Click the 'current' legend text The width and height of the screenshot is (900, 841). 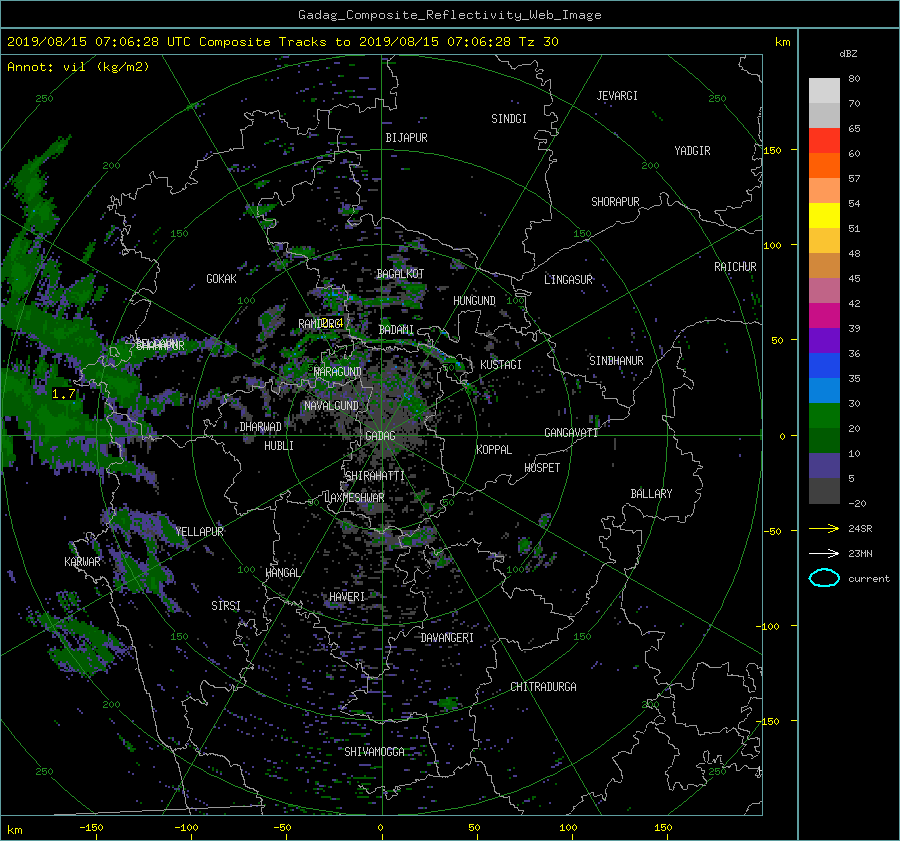[x=868, y=579]
